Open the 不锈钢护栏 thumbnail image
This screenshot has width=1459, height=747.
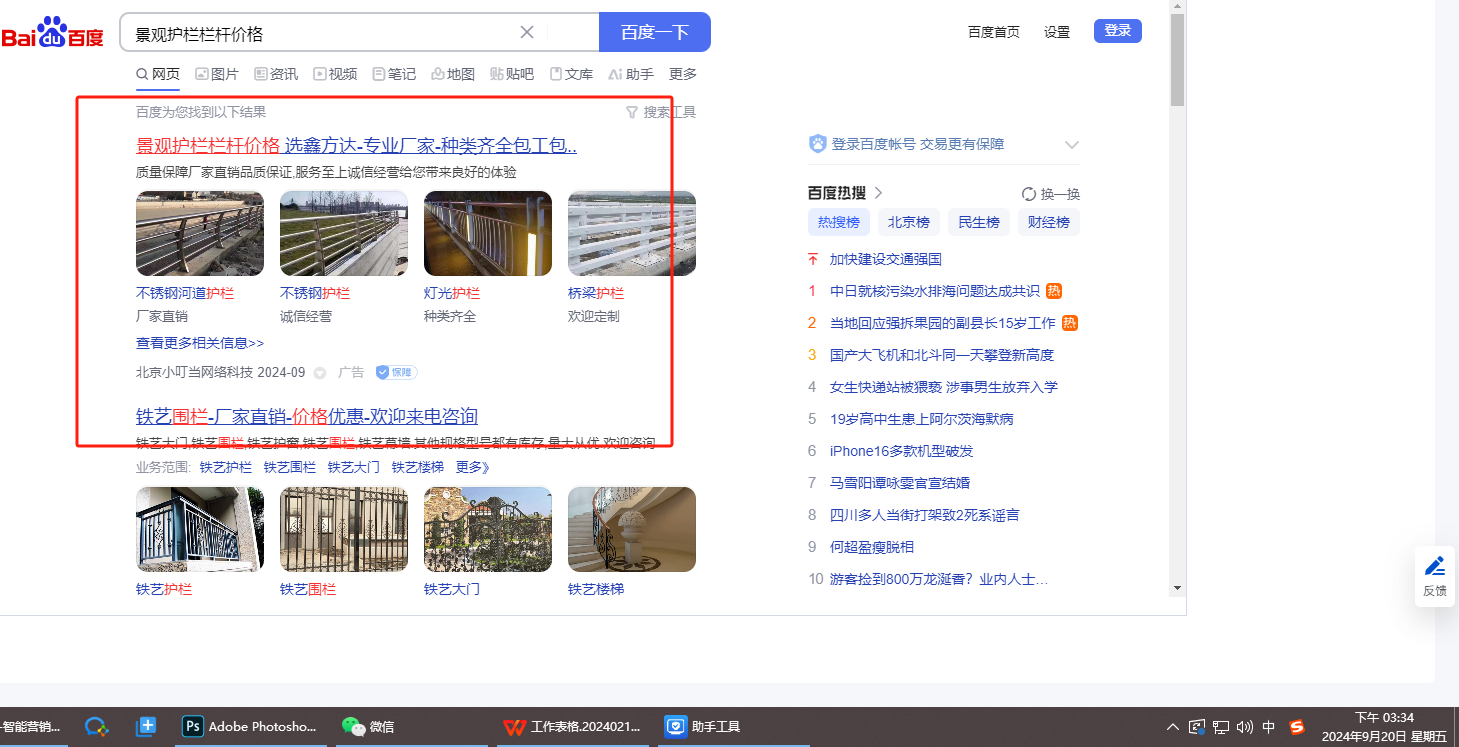[344, 233]
